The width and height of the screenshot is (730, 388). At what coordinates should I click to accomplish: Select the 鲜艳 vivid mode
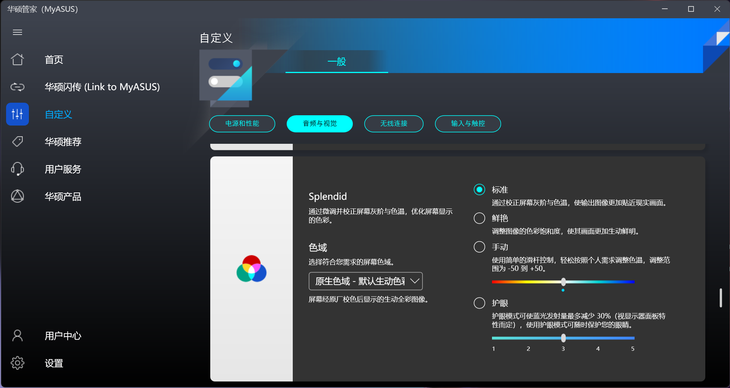(479, 218)
